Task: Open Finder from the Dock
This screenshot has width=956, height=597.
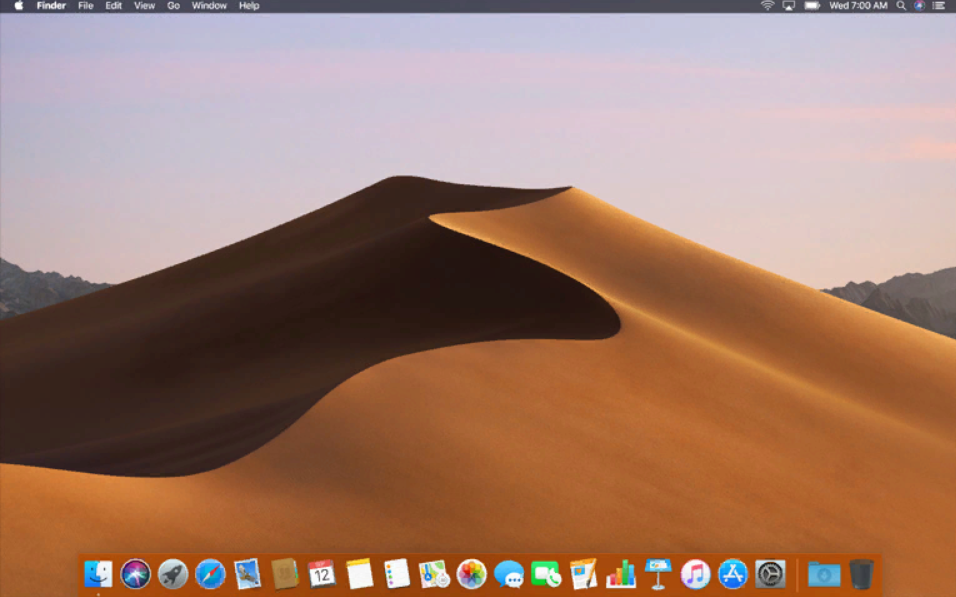Action: pyautogui.click(x=98, y=574)
